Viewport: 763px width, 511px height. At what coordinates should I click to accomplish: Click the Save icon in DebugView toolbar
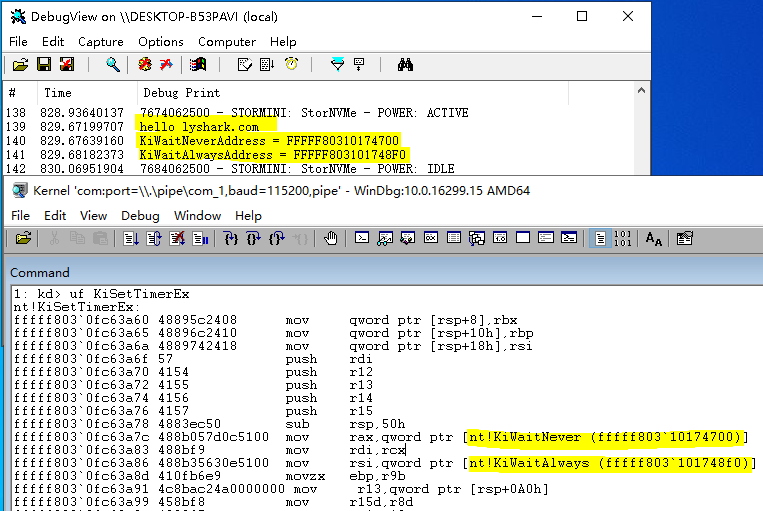[x=44, y=64]
